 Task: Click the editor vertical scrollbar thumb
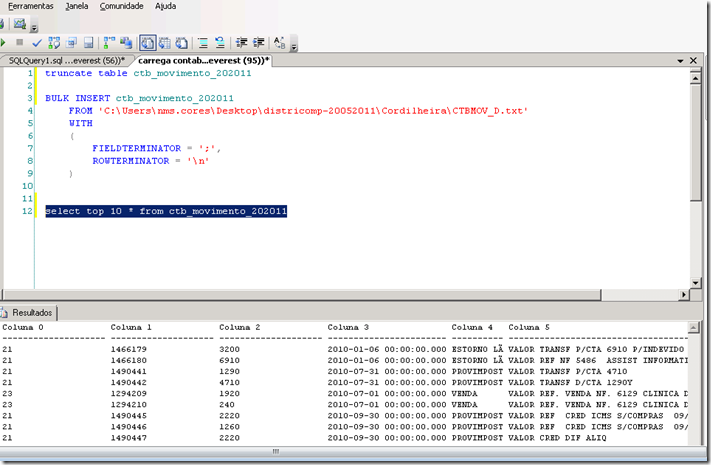(x=695, y=142)
